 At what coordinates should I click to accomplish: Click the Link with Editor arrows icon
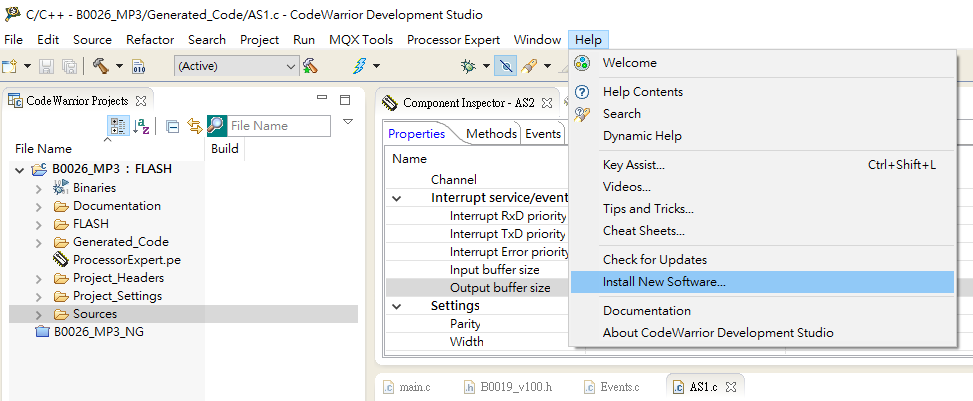(194, 126)
